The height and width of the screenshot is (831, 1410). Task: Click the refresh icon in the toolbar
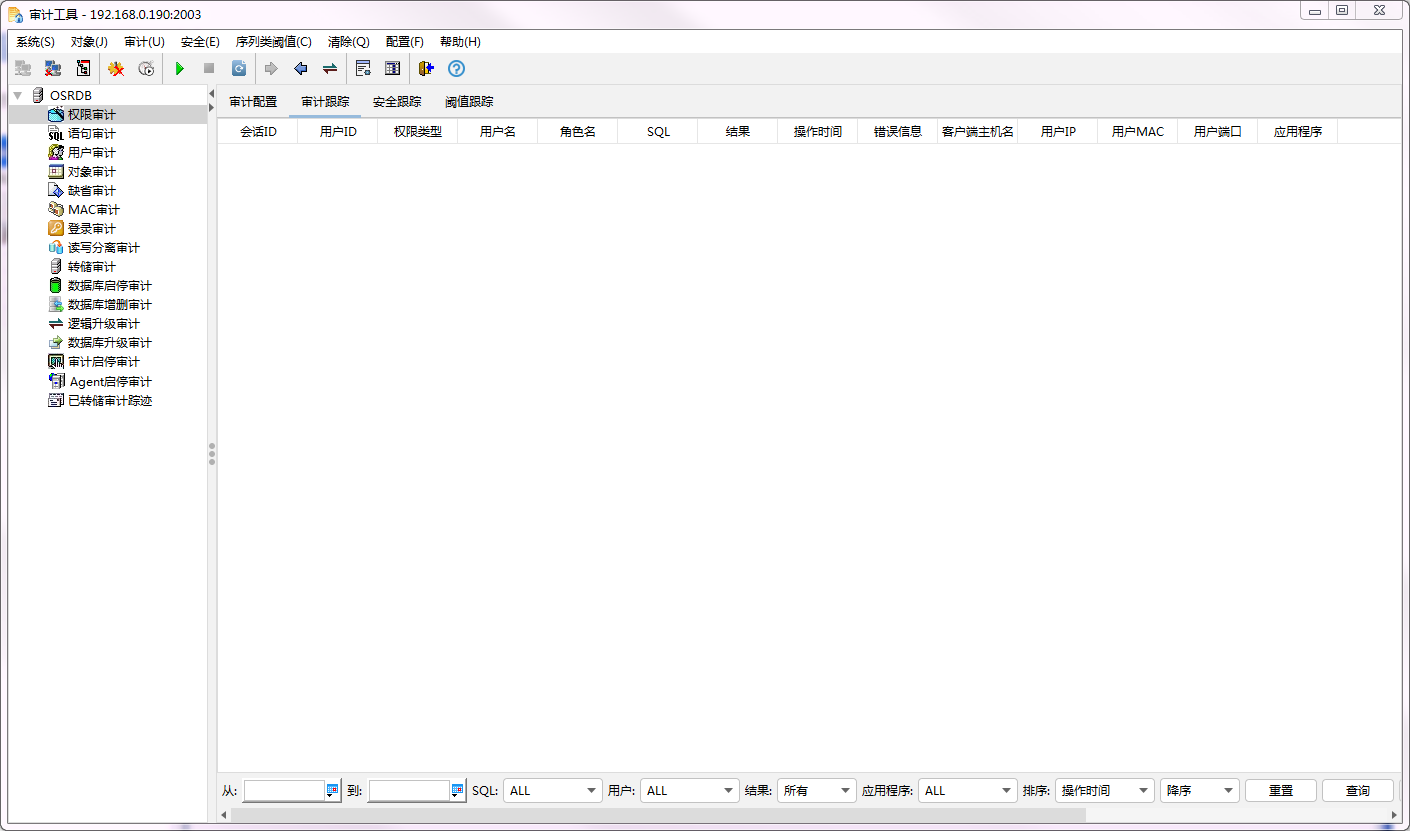click(239, 69)
